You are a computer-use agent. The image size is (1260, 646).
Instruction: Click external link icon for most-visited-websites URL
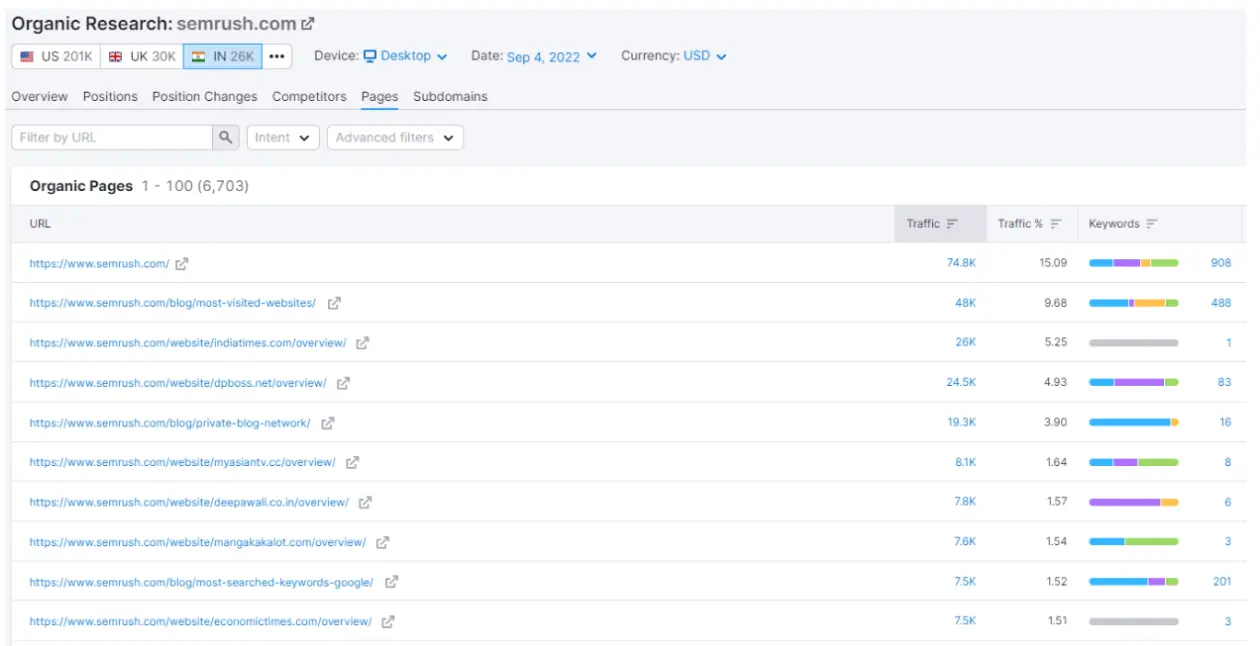[334, 303]
